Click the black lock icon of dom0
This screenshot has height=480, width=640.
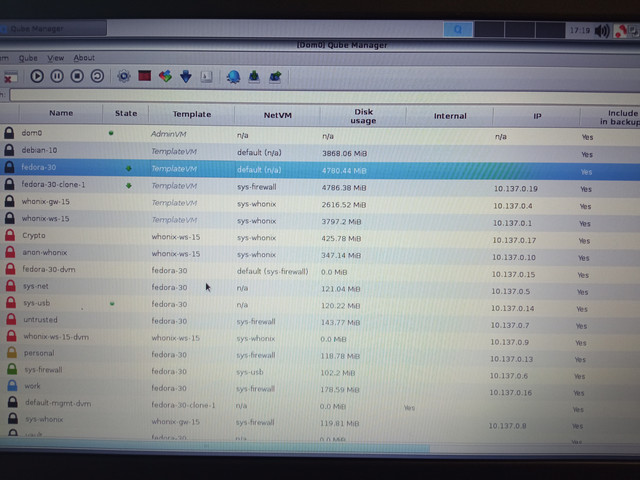(9, 133)
